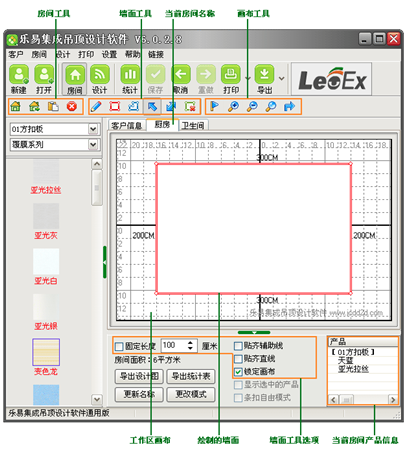Click product list scroll right arrow
Screen dimensions: 410x450
click(393, 399)
